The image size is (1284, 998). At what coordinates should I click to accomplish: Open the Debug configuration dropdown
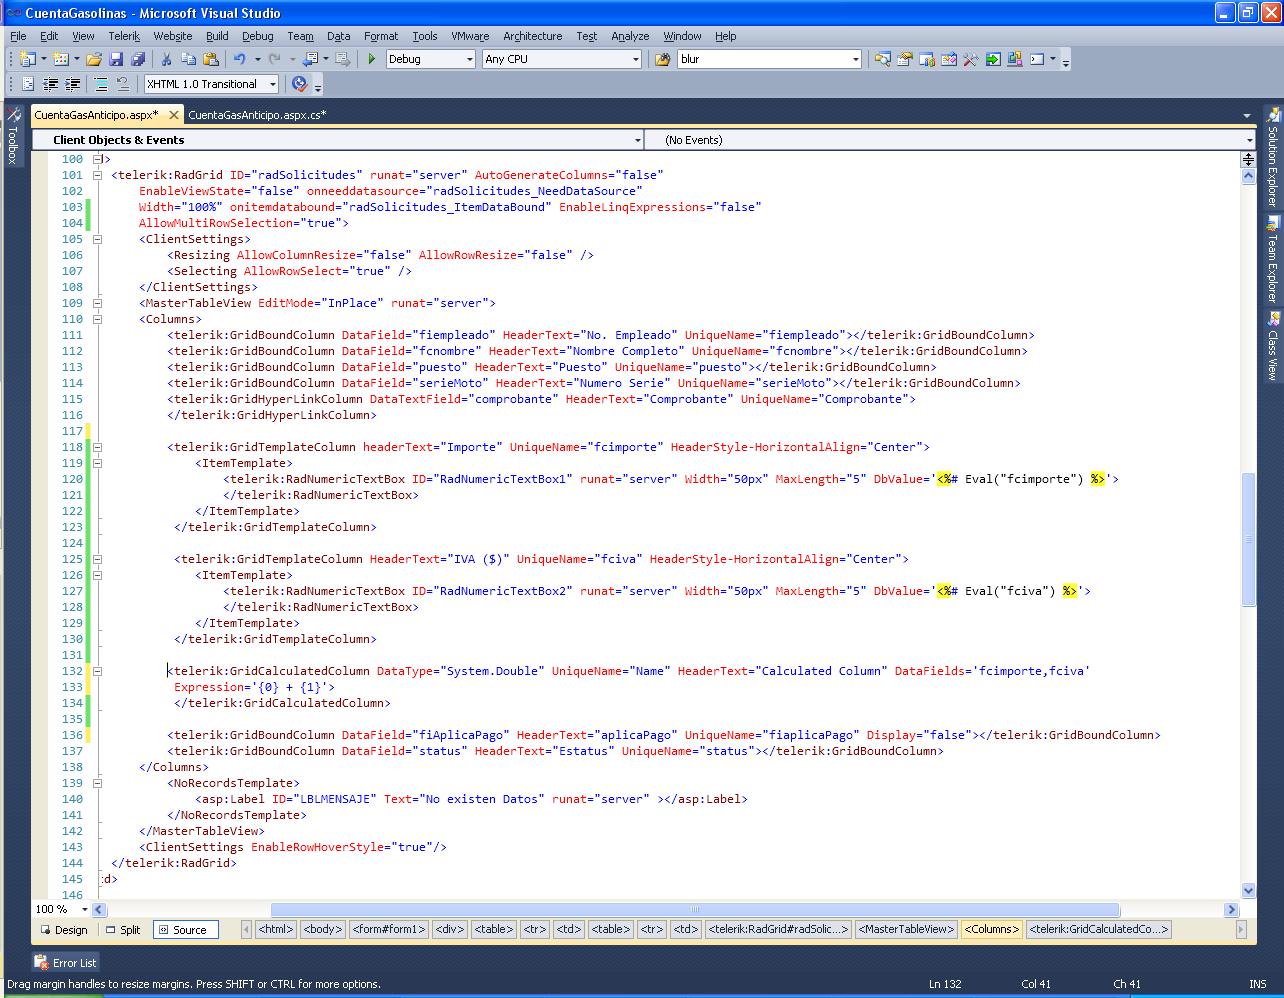[x=469, y=59]
